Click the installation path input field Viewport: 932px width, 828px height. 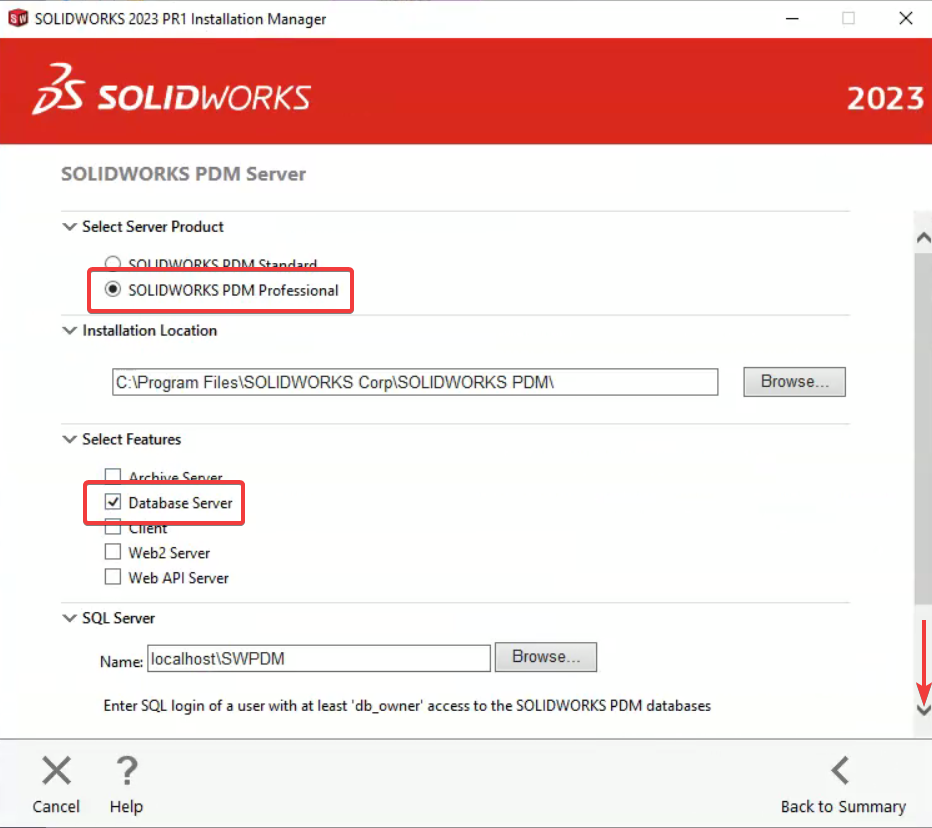415,382
